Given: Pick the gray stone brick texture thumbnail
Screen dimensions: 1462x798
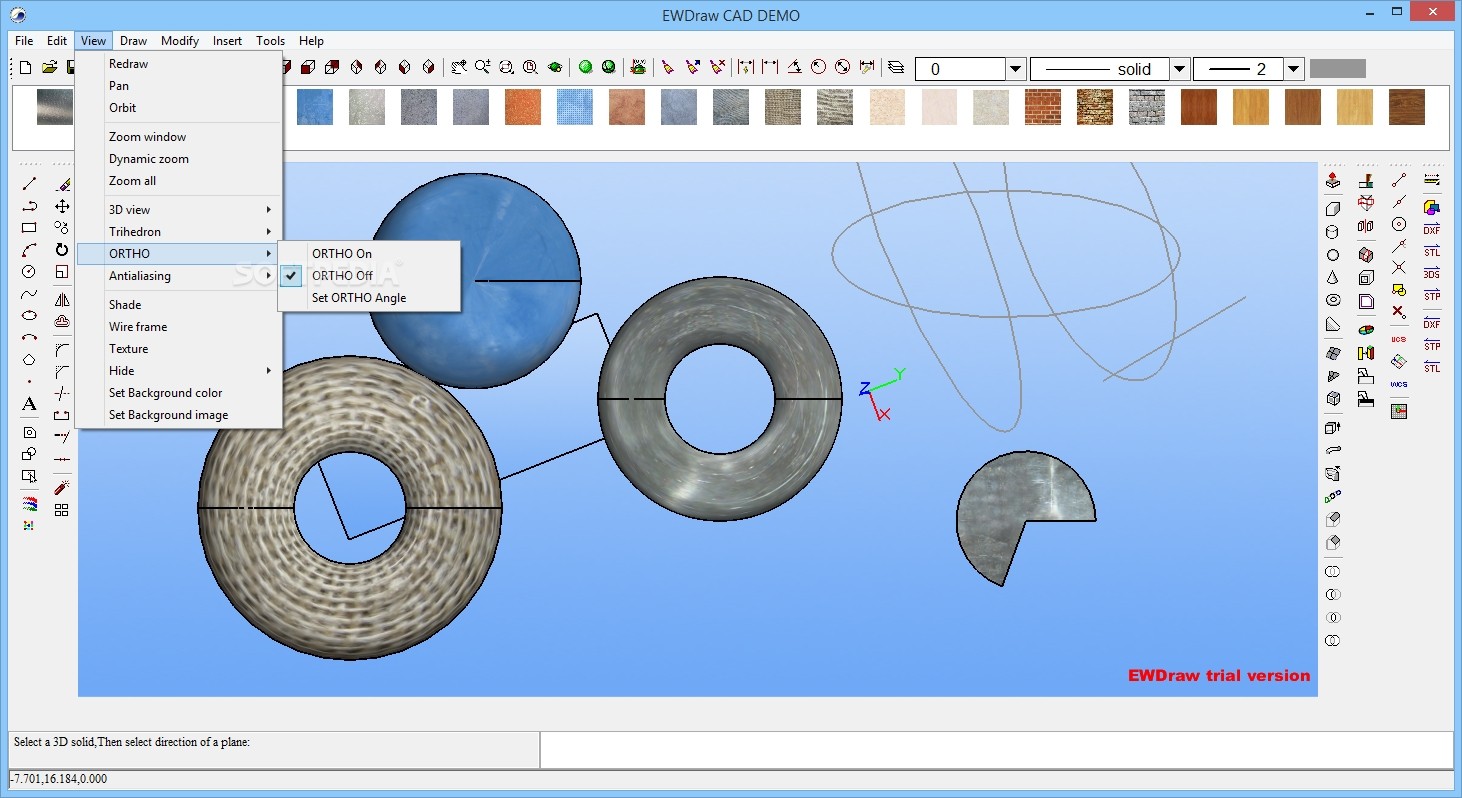Looking at the screenshot, I should click(x=1147, y=107).
